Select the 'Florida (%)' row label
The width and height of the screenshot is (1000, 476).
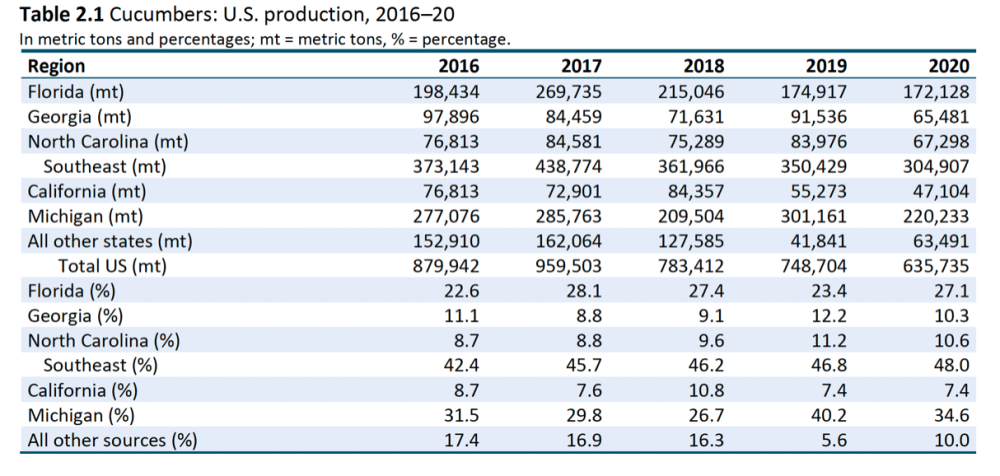[71, 291]
